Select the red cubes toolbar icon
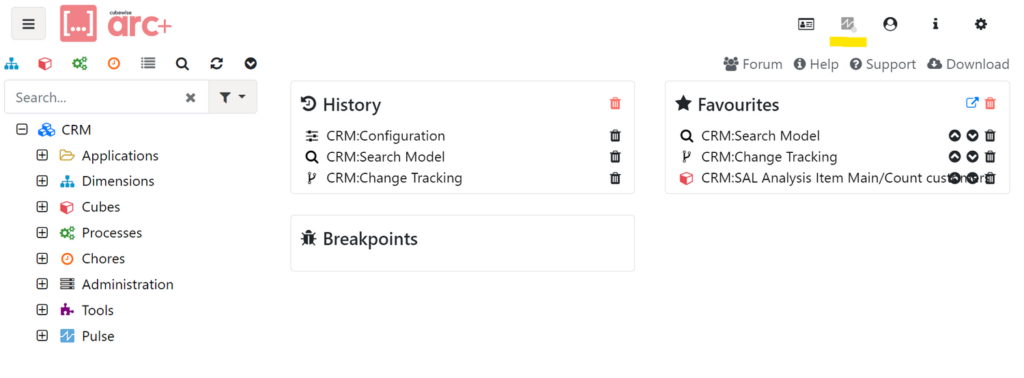This screenshot has height=378, width=1024. 45,63
